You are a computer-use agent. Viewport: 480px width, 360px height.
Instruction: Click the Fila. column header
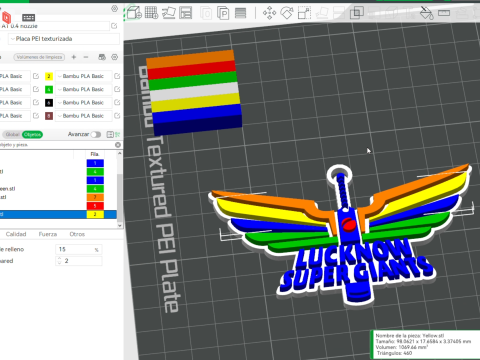pos(95,154)
